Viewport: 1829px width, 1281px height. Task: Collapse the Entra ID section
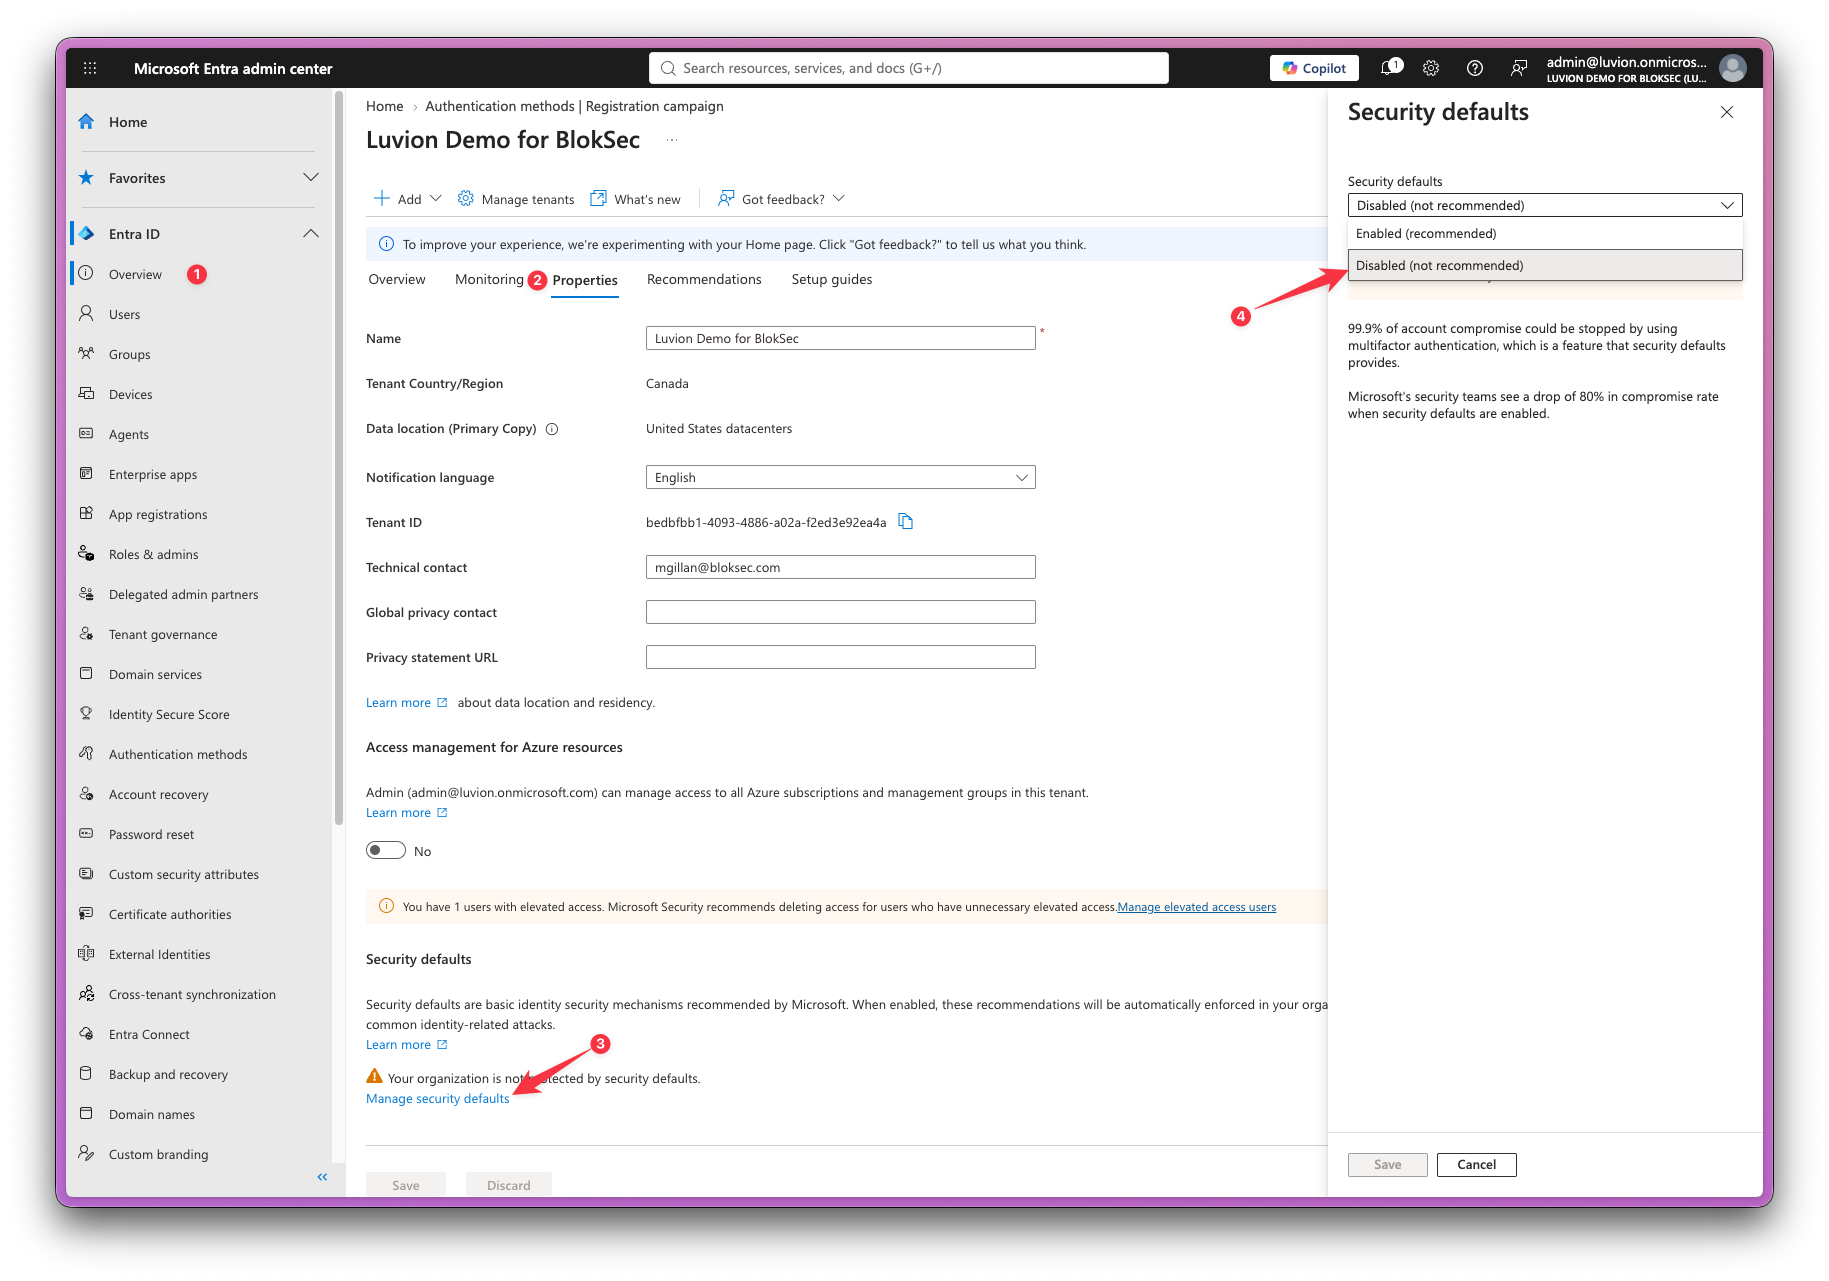[311, 233]
